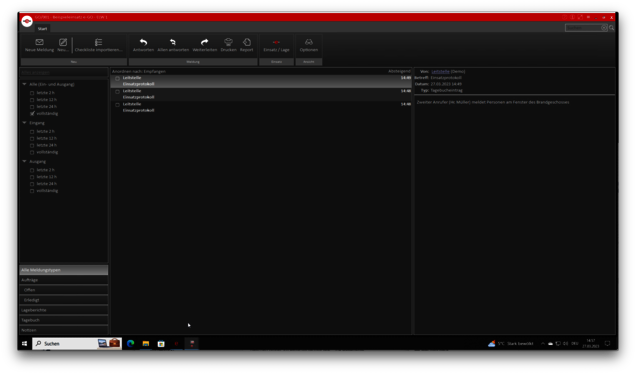Open File Explorer from taskbar
Screen dimensions: 636x374
pyautogui.click(x=146, y=344)
